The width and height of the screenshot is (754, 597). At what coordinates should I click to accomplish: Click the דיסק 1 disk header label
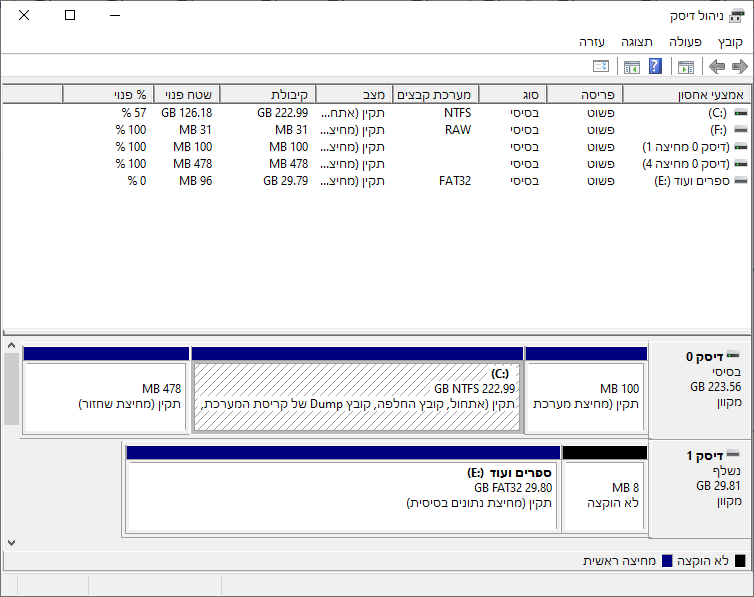point(704,455)
